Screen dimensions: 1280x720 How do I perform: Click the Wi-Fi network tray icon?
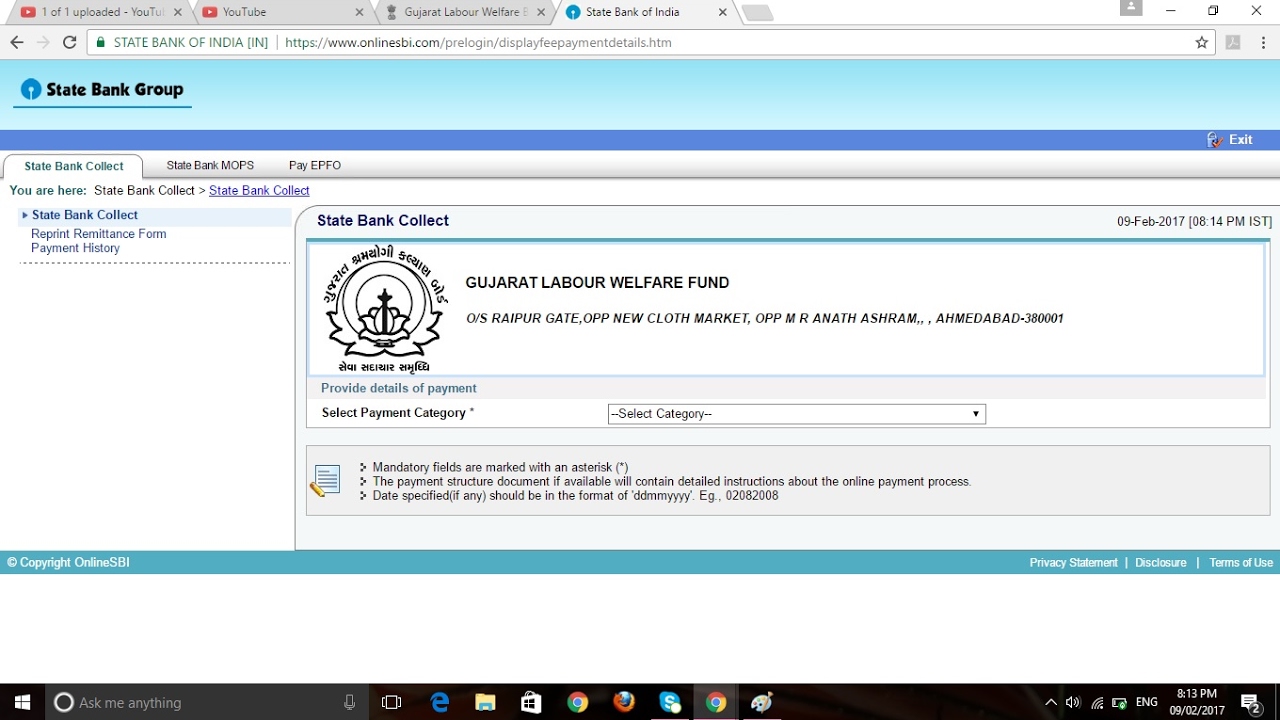1097,702
